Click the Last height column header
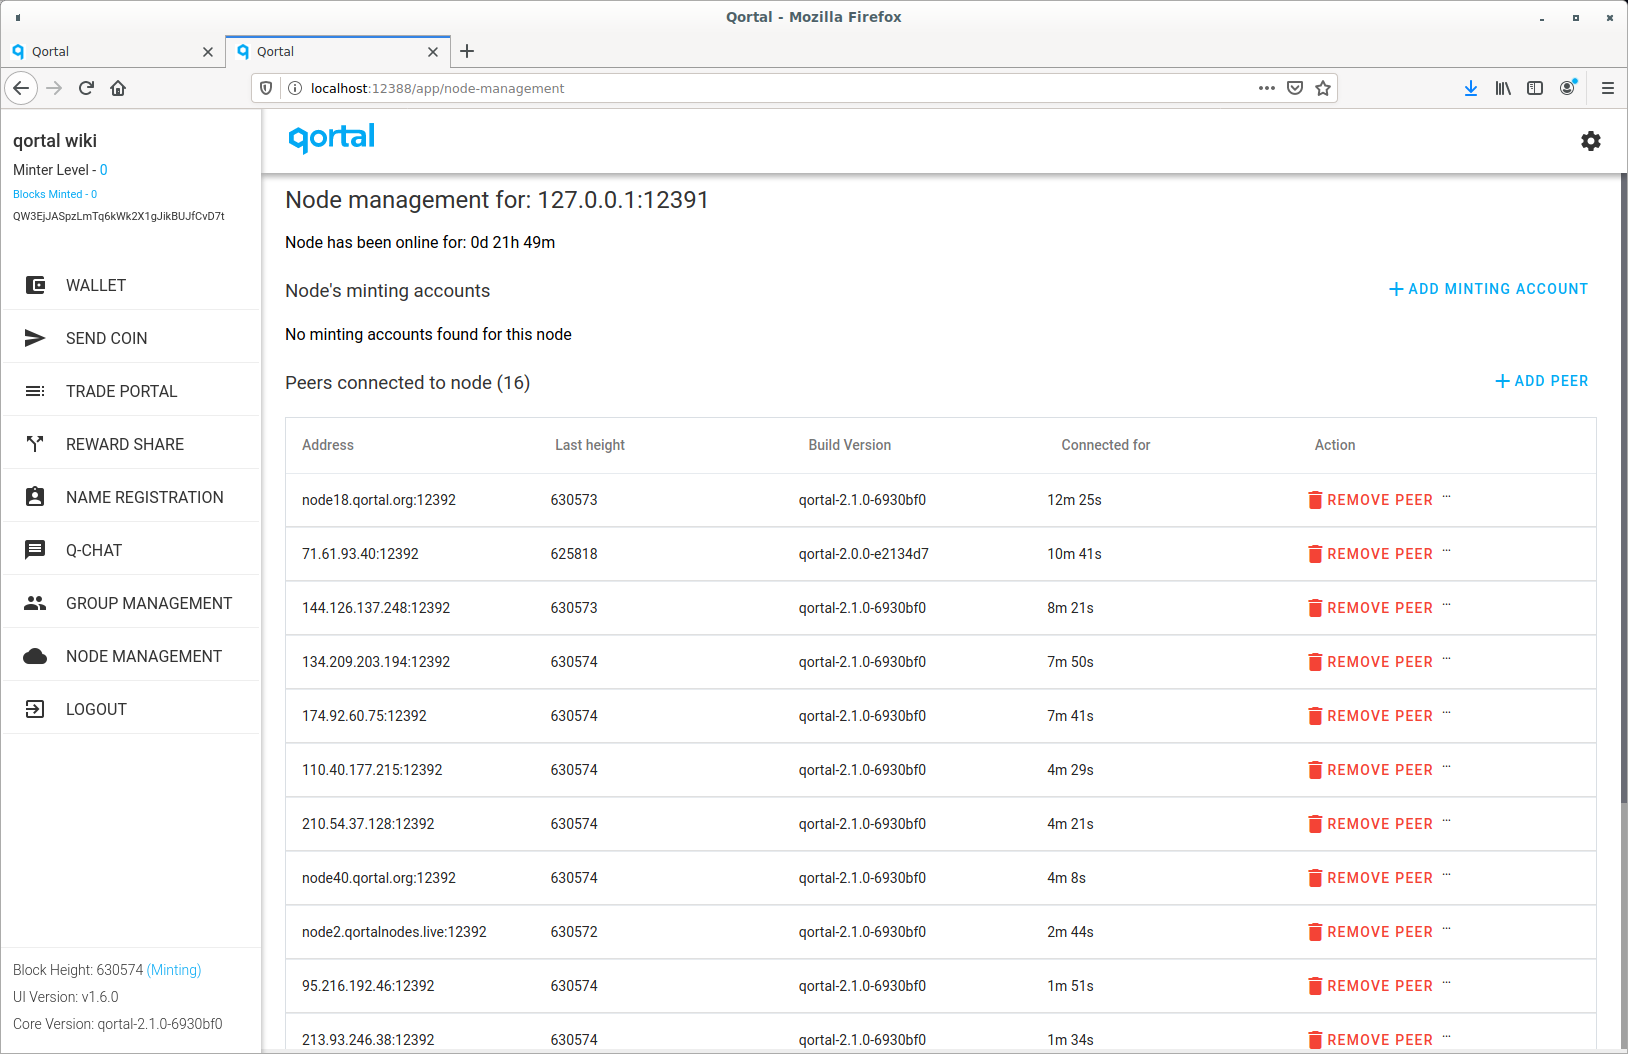Image resolution: width=1628 pixels, height=1054 pixels. pos(590,445)
